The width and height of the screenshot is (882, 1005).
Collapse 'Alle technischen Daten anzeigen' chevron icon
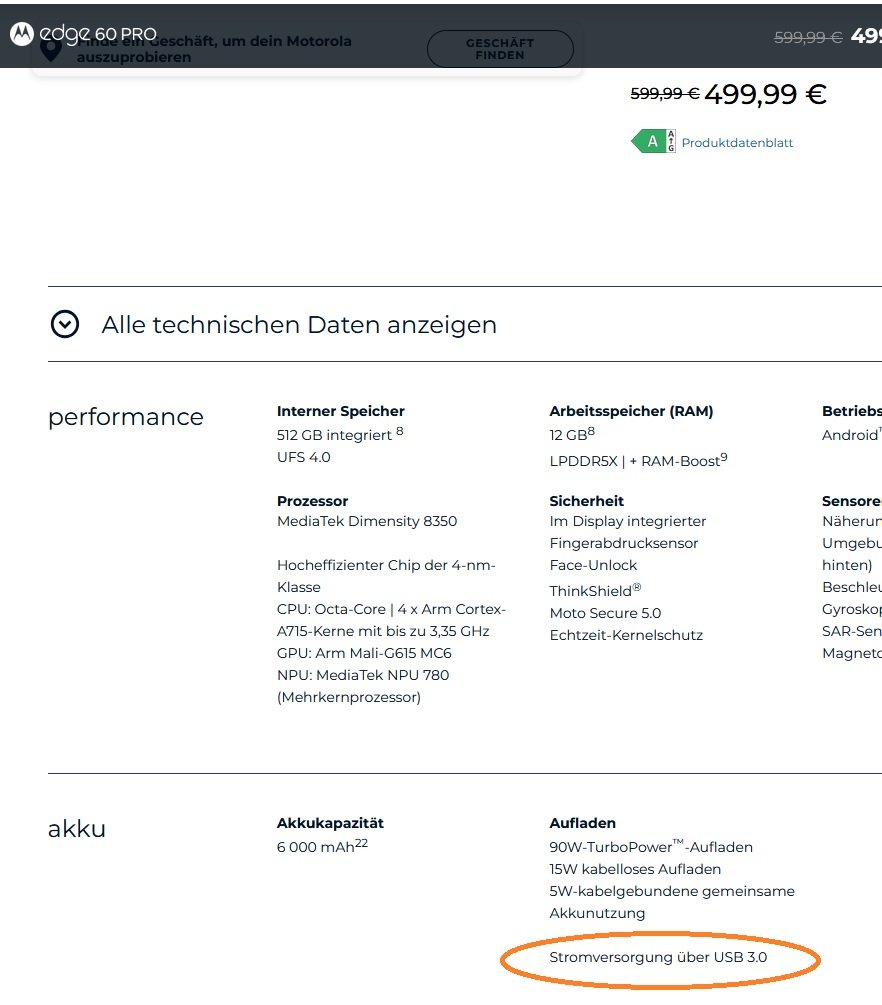pos(65,324)
